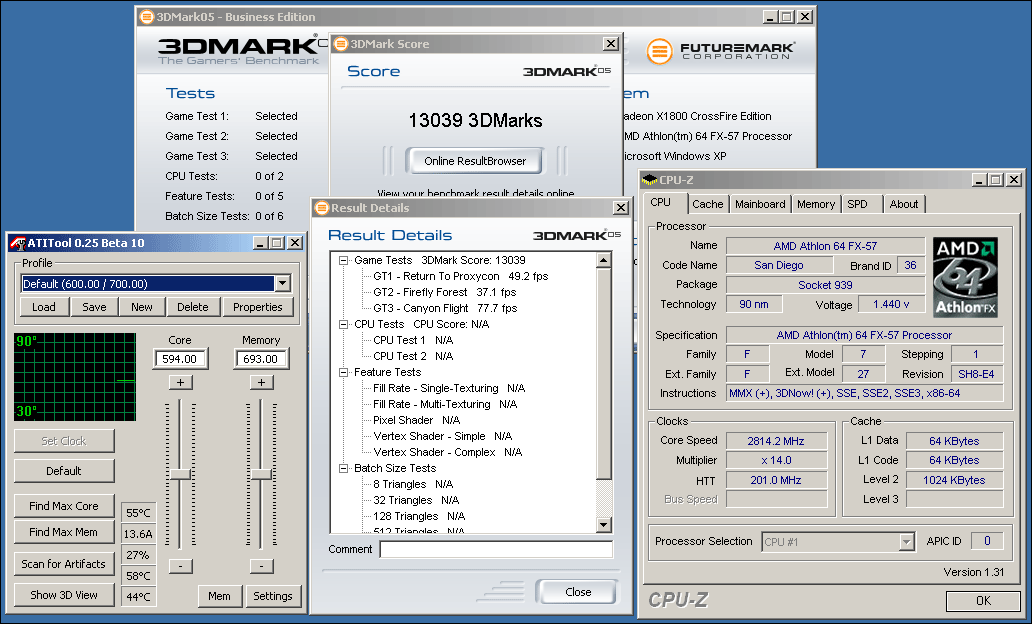This screenshot has width=1032, height=624.
Task: Click the Memory clock value field 693.00
Action: pos(261,359)
